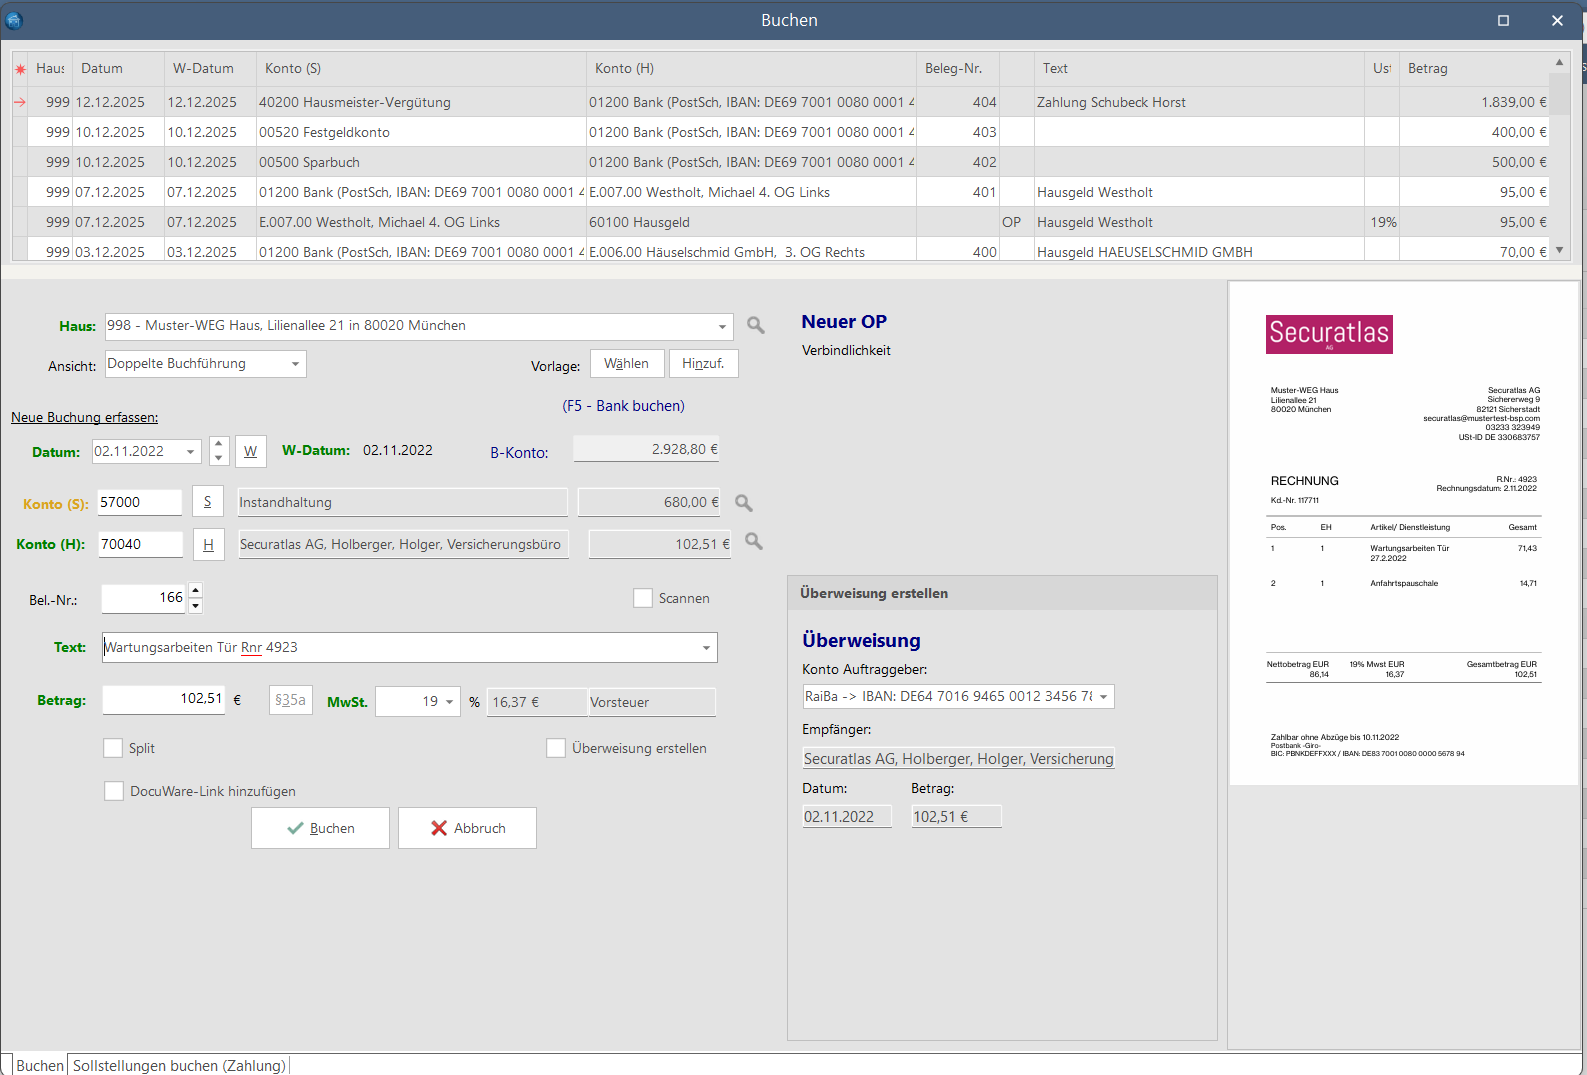1587x1075 pixels.
Task: Select the Hausgeld HAEUSELSCHMID GMBH row
Action: point(790,251)
